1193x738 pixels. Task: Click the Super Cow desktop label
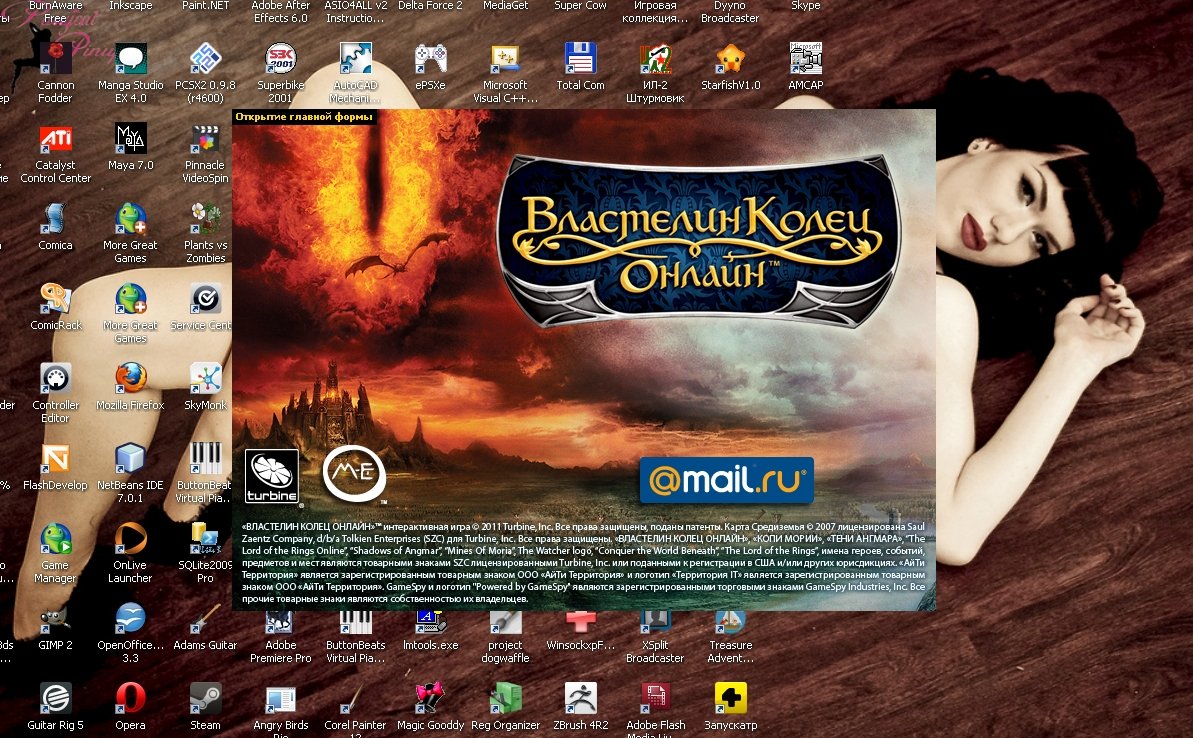[580, 5]
